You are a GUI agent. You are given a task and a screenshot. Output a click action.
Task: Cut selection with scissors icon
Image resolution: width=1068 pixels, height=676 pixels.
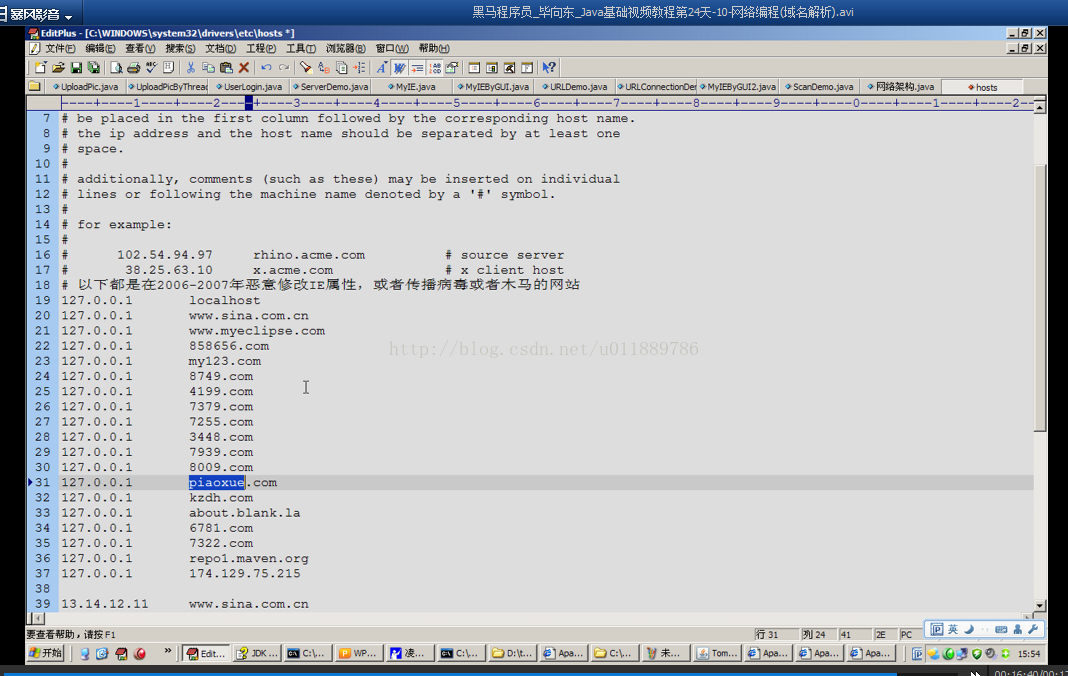(x=191, y=67)
